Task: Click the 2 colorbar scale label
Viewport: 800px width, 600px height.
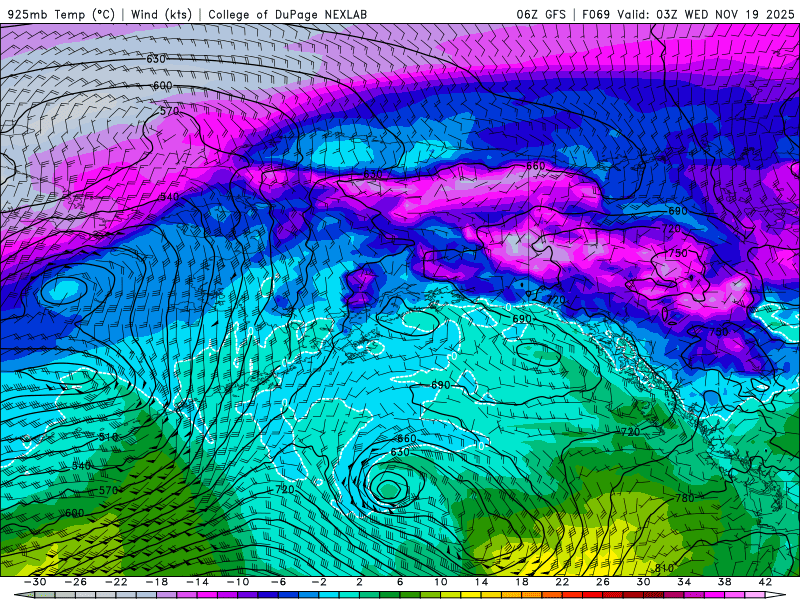Action: (359, 582)
